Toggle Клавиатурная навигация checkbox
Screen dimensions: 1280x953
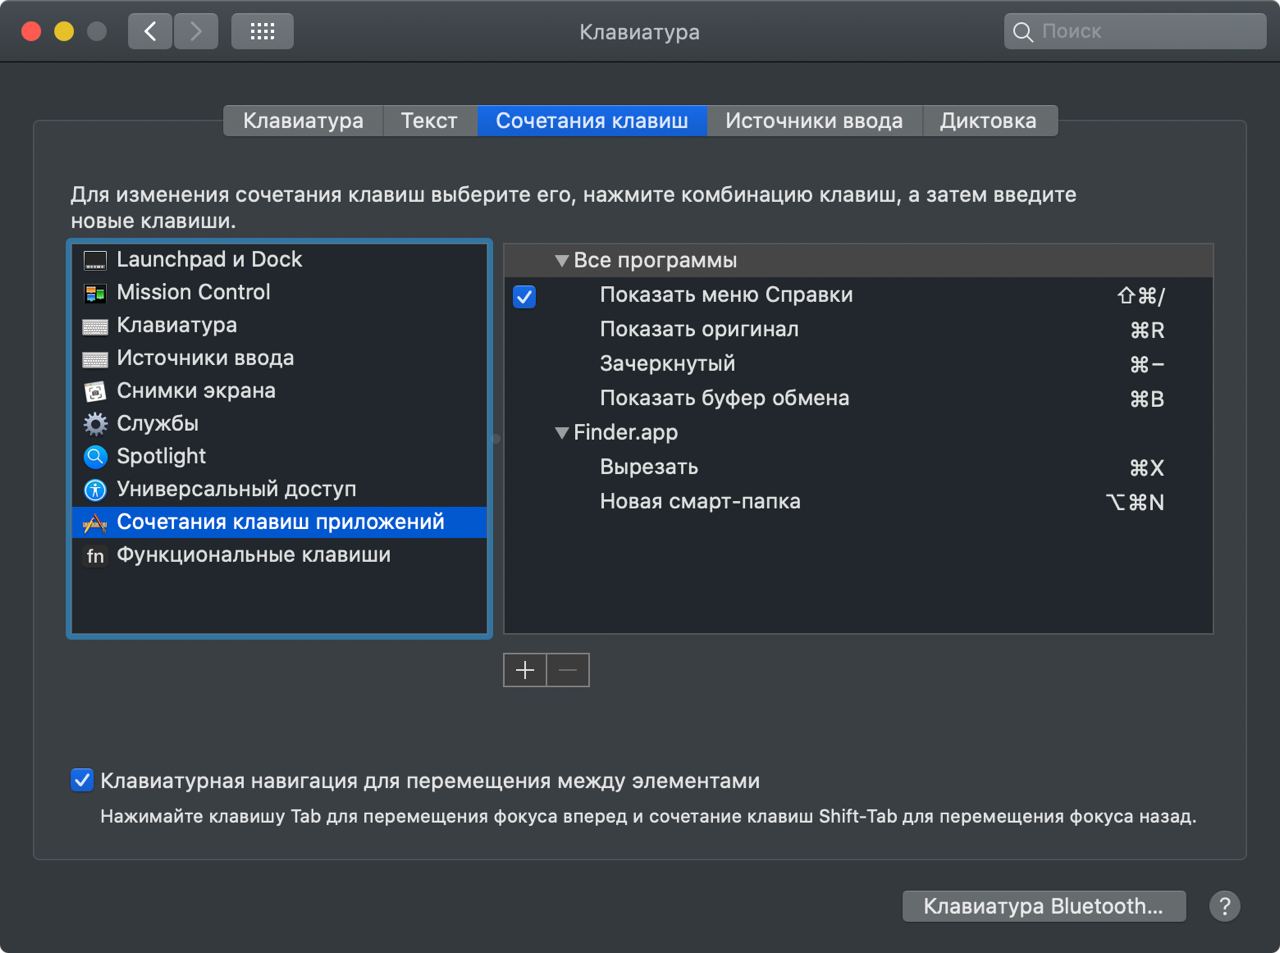tap(82, 780)
